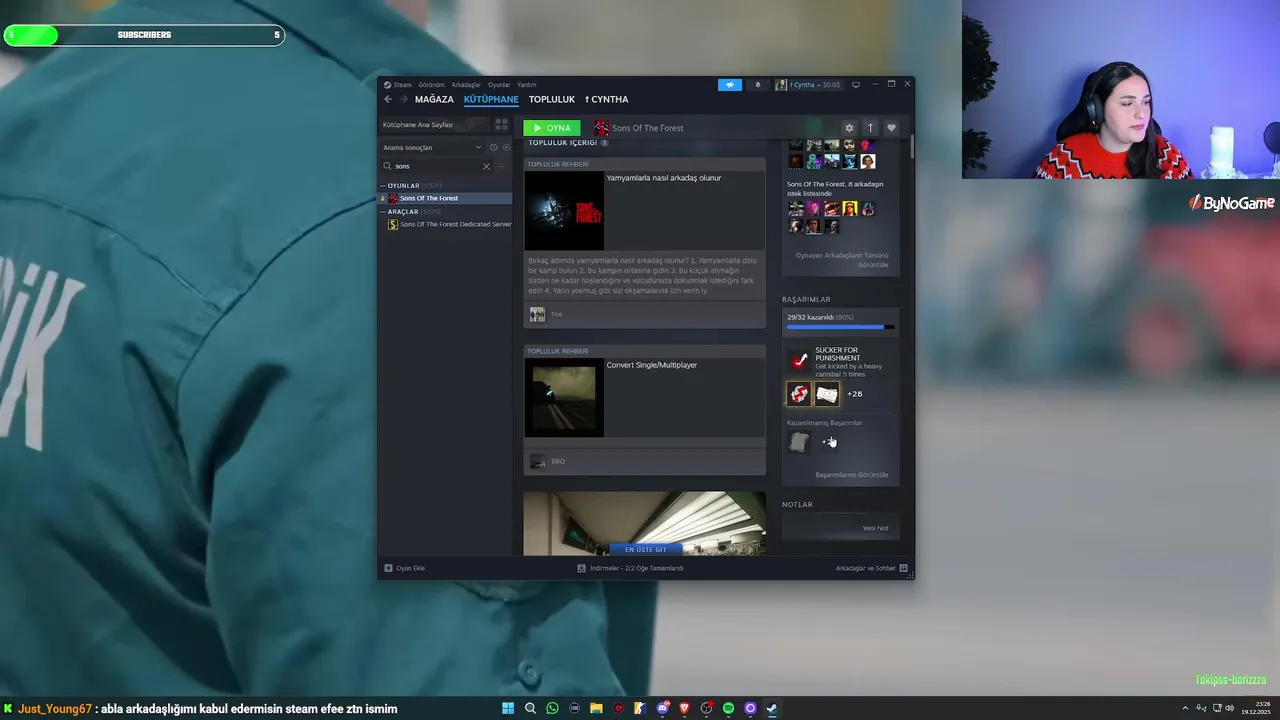Open the 'Yamyamlarla nasıl arkadaş olunur' guide thumbnail
The width and height of the screenshot is (1280, 720).
tap(564, 211)
